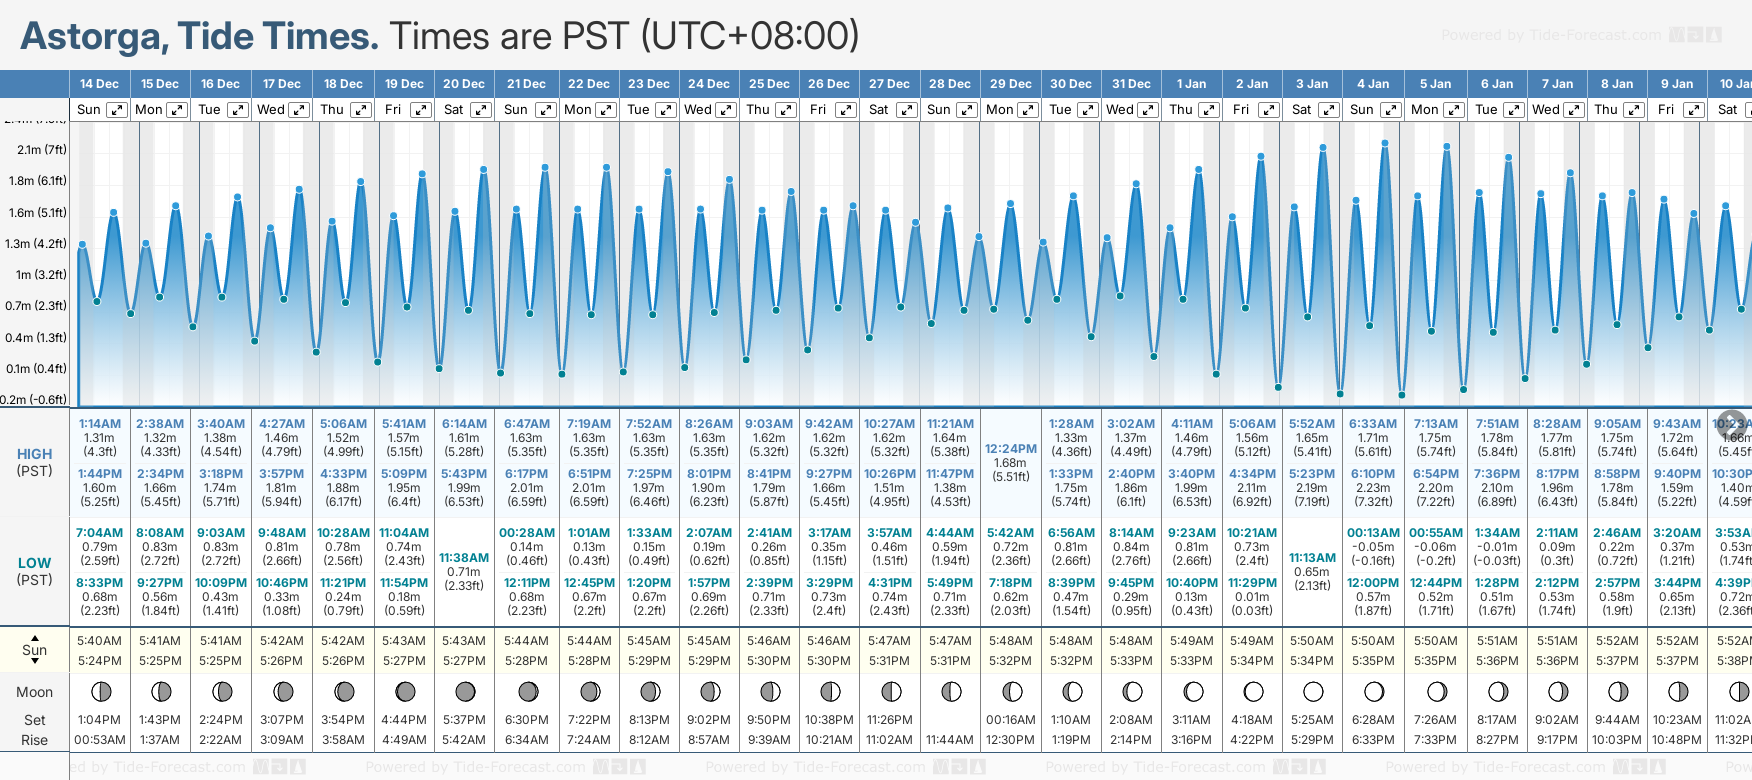The height and width of the screenshot is (780, 1752).
Task: Click the LOW (PST) row label
Action: [x=35, y=571]
